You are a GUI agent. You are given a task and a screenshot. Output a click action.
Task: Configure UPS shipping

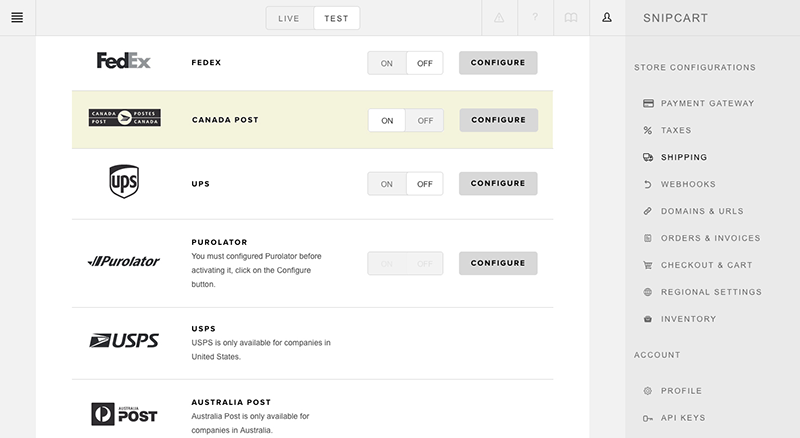498,183
